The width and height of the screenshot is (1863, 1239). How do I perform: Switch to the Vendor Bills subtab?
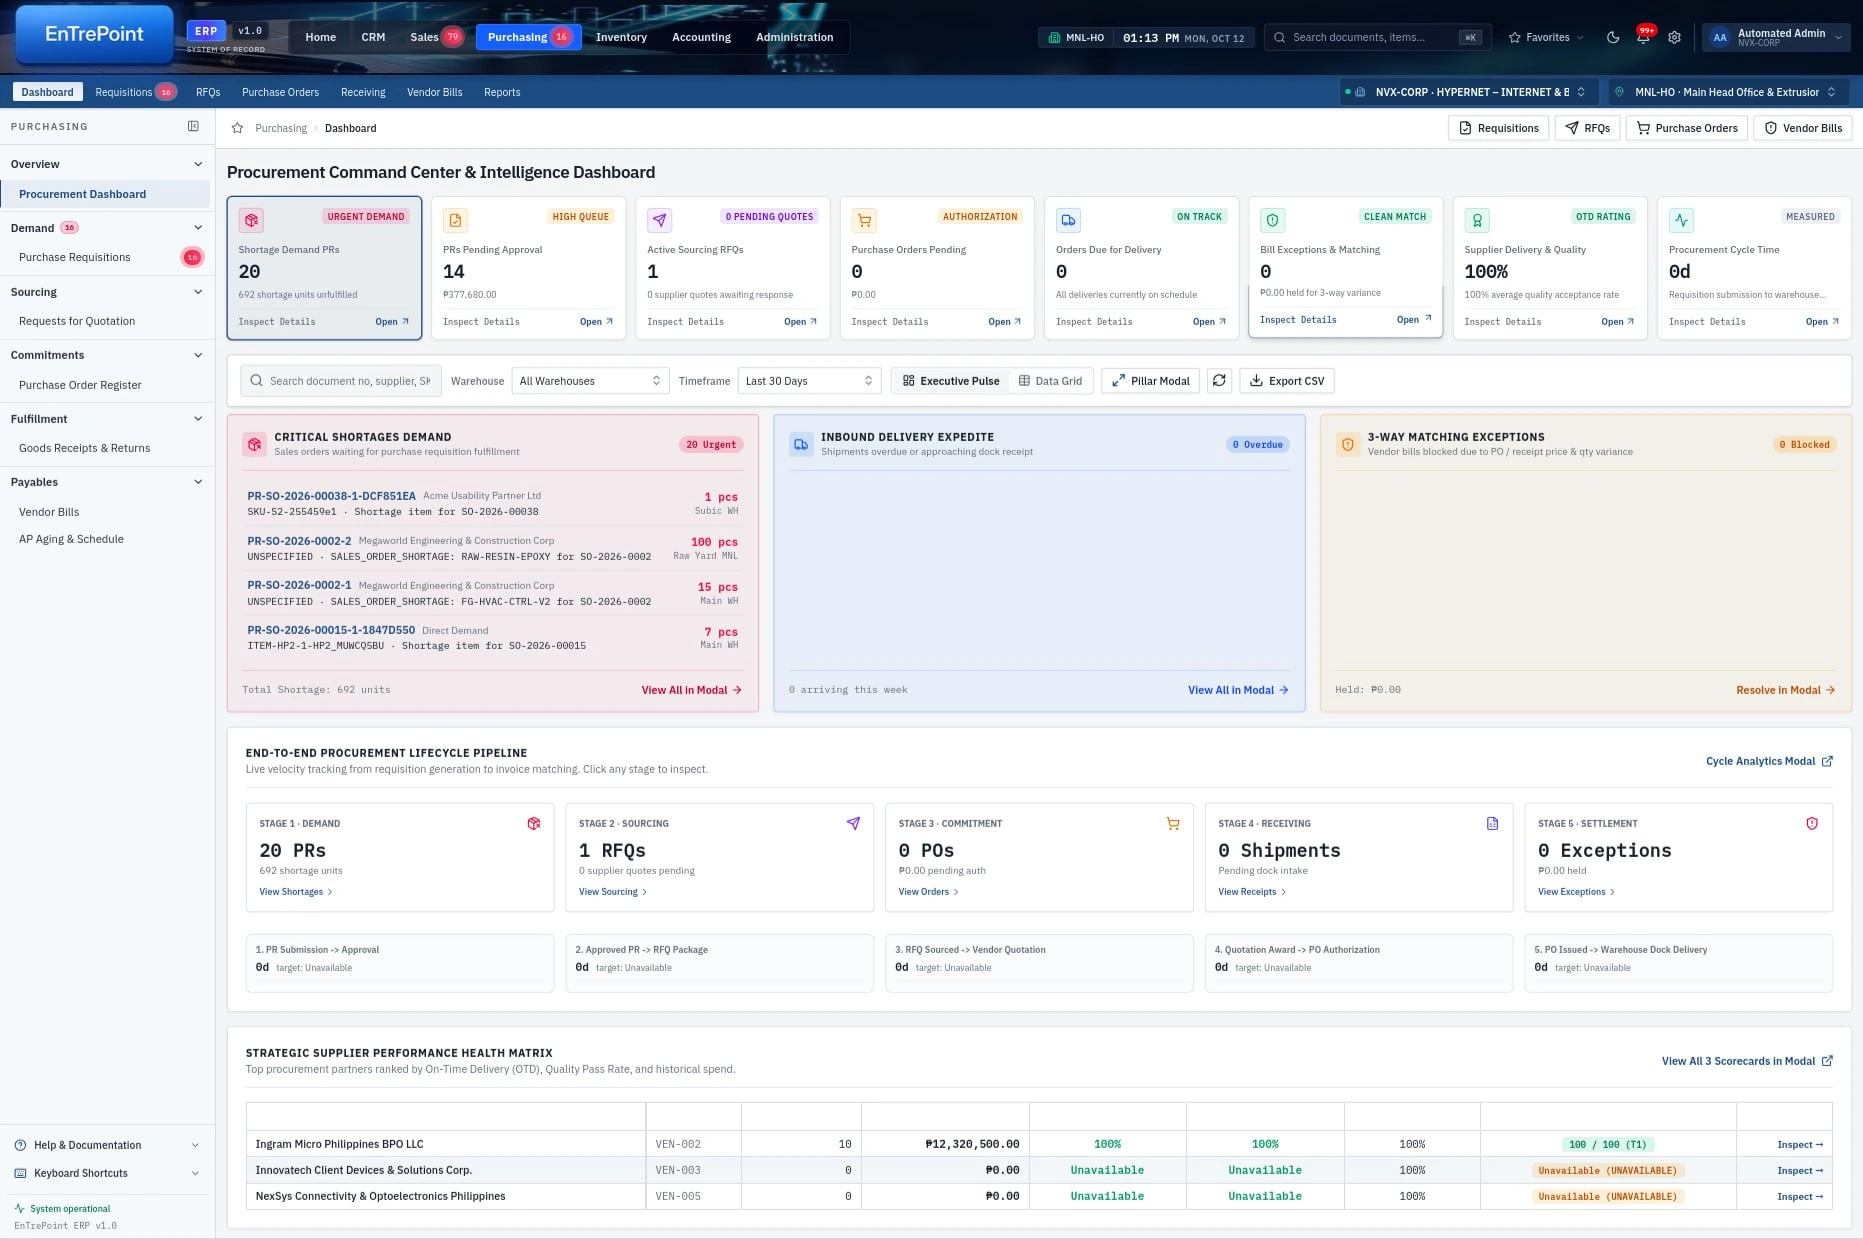[434, 92]
